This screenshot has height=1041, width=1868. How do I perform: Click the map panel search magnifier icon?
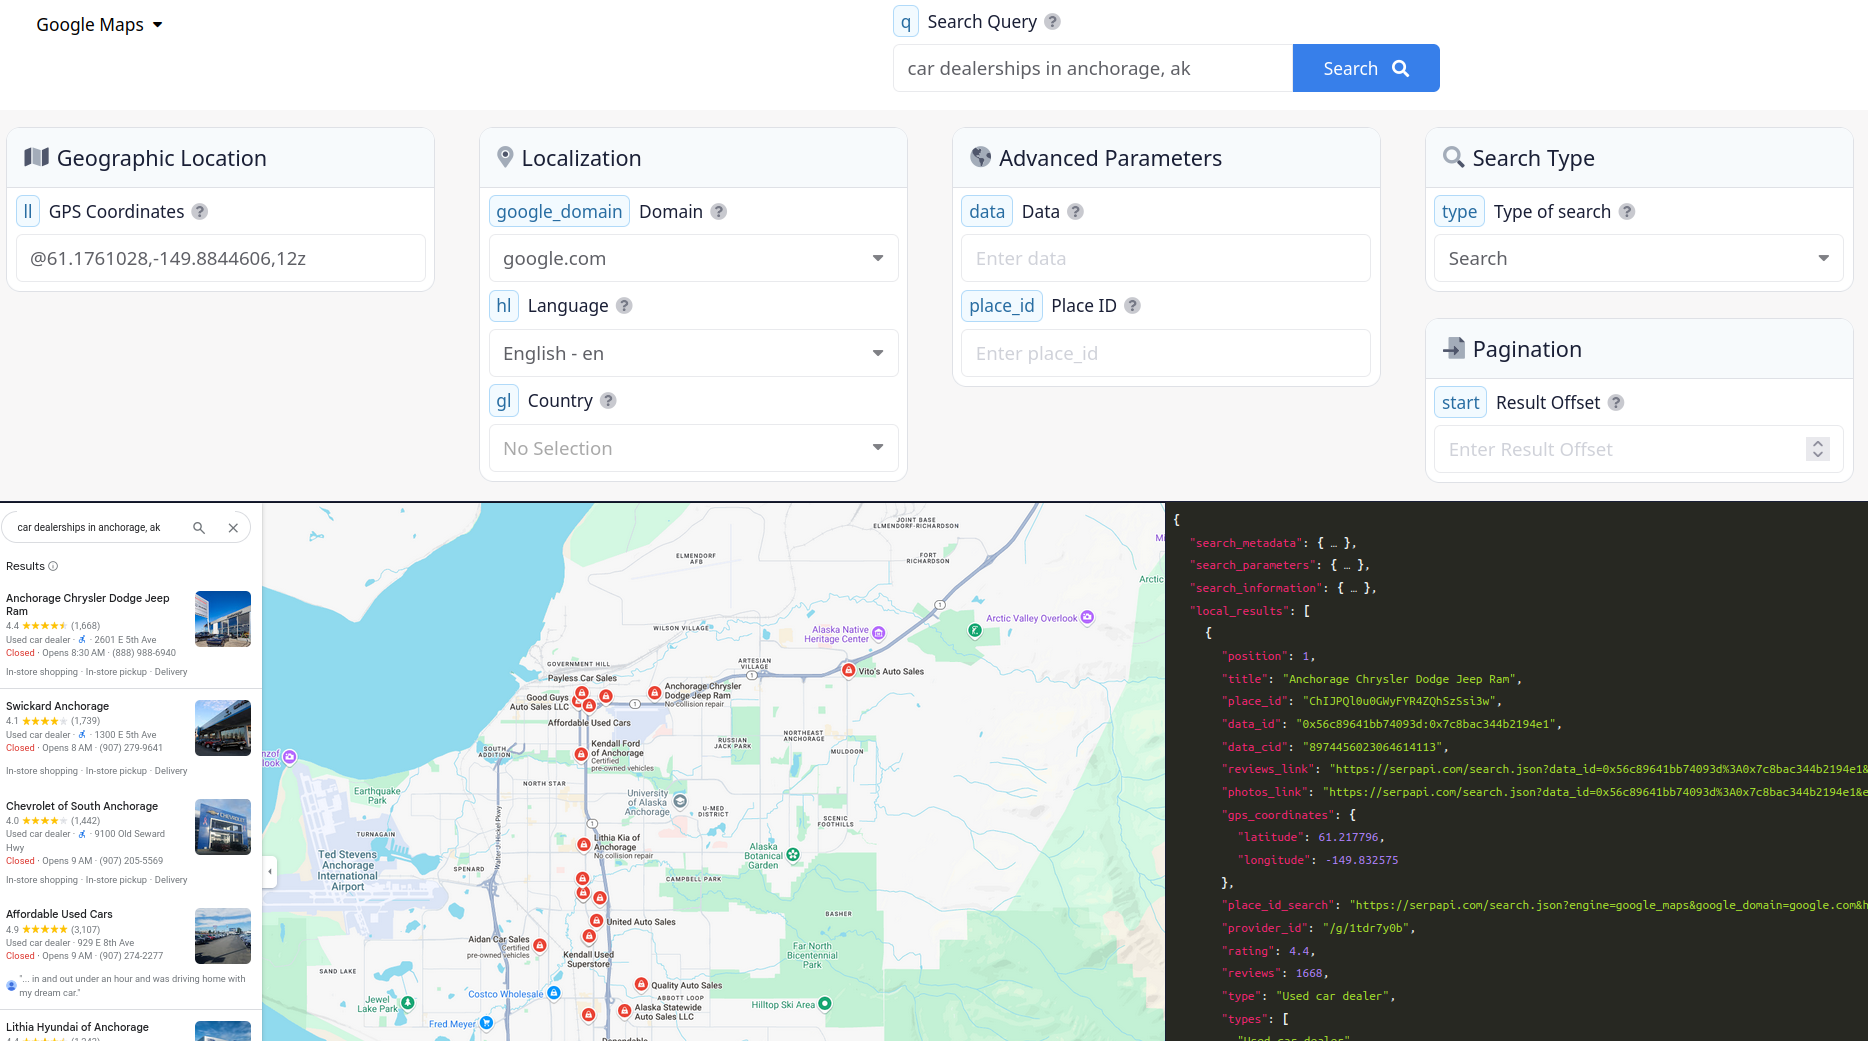point(199,528)
